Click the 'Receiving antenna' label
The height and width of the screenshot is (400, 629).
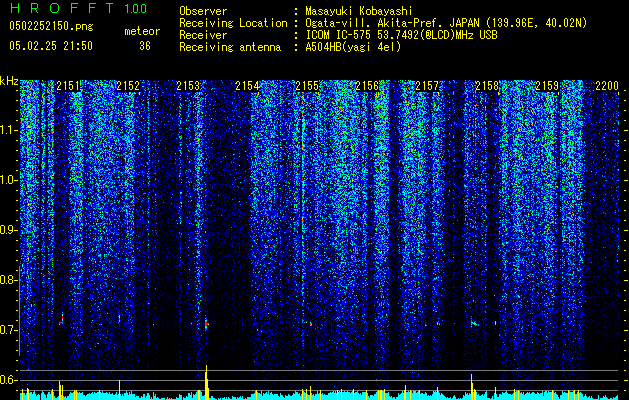(230, 47)
